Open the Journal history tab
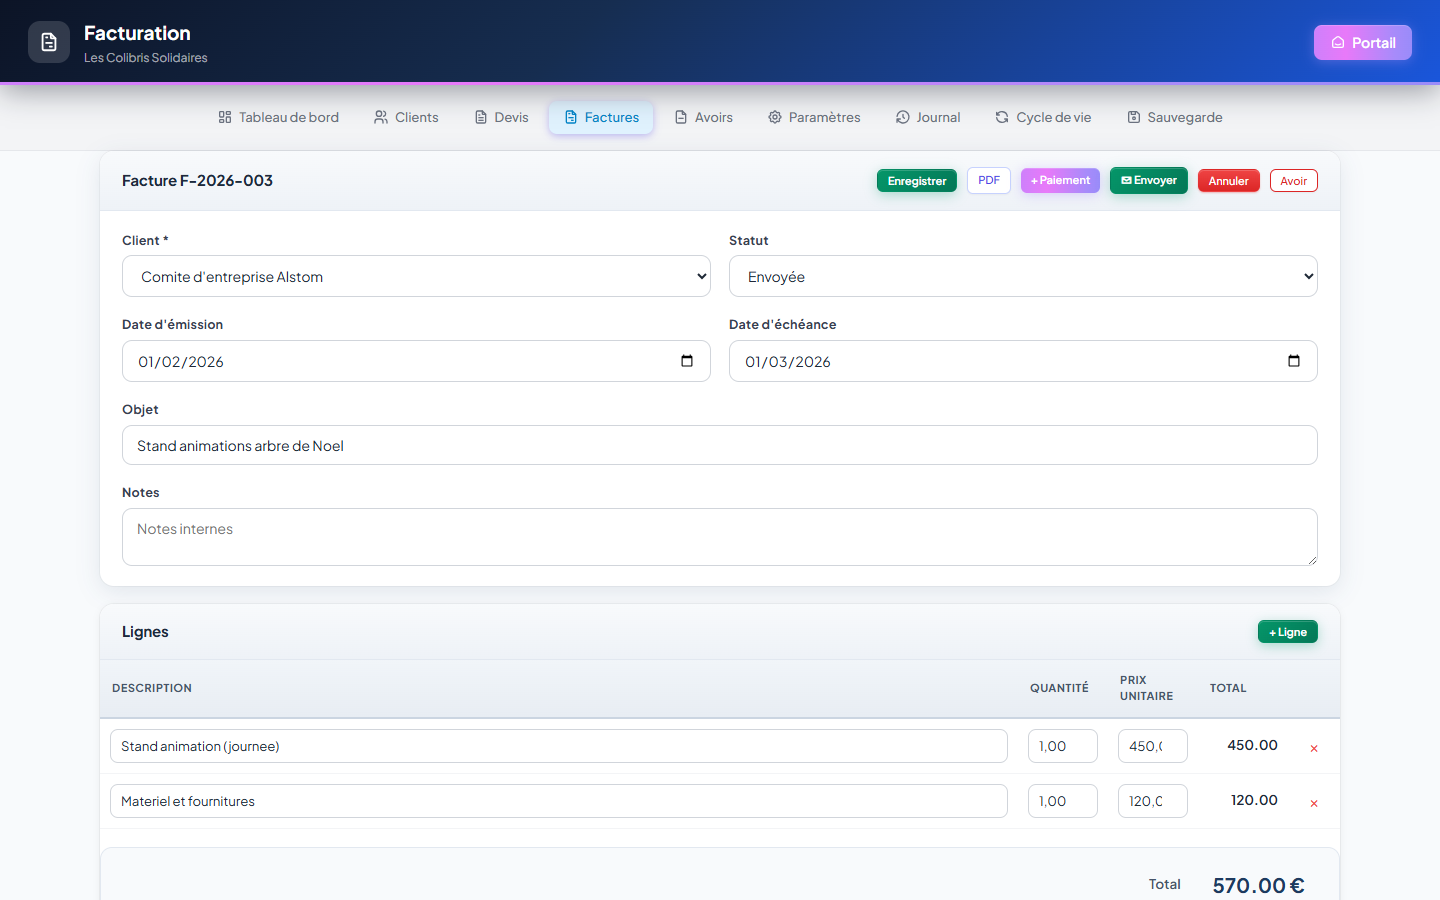1440x900 pixels. pos(928,117)
